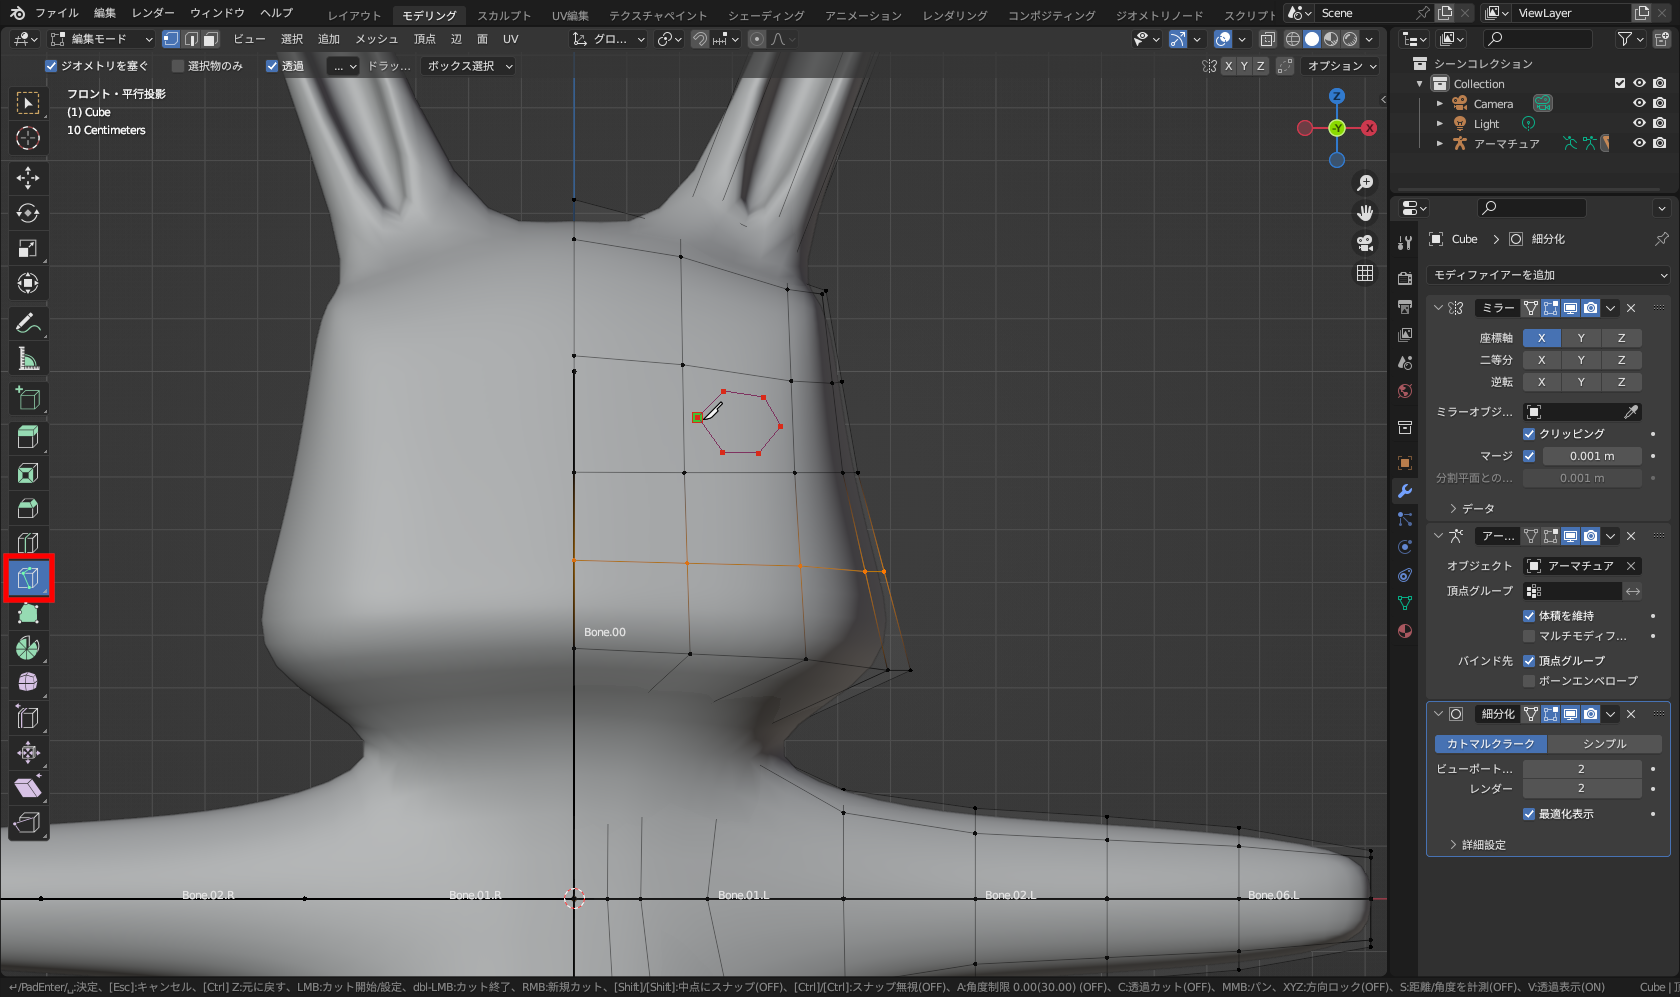1680x997 pixels.
Task: Enable the 選択物のみ checkbox
Action: pos(178,66)
